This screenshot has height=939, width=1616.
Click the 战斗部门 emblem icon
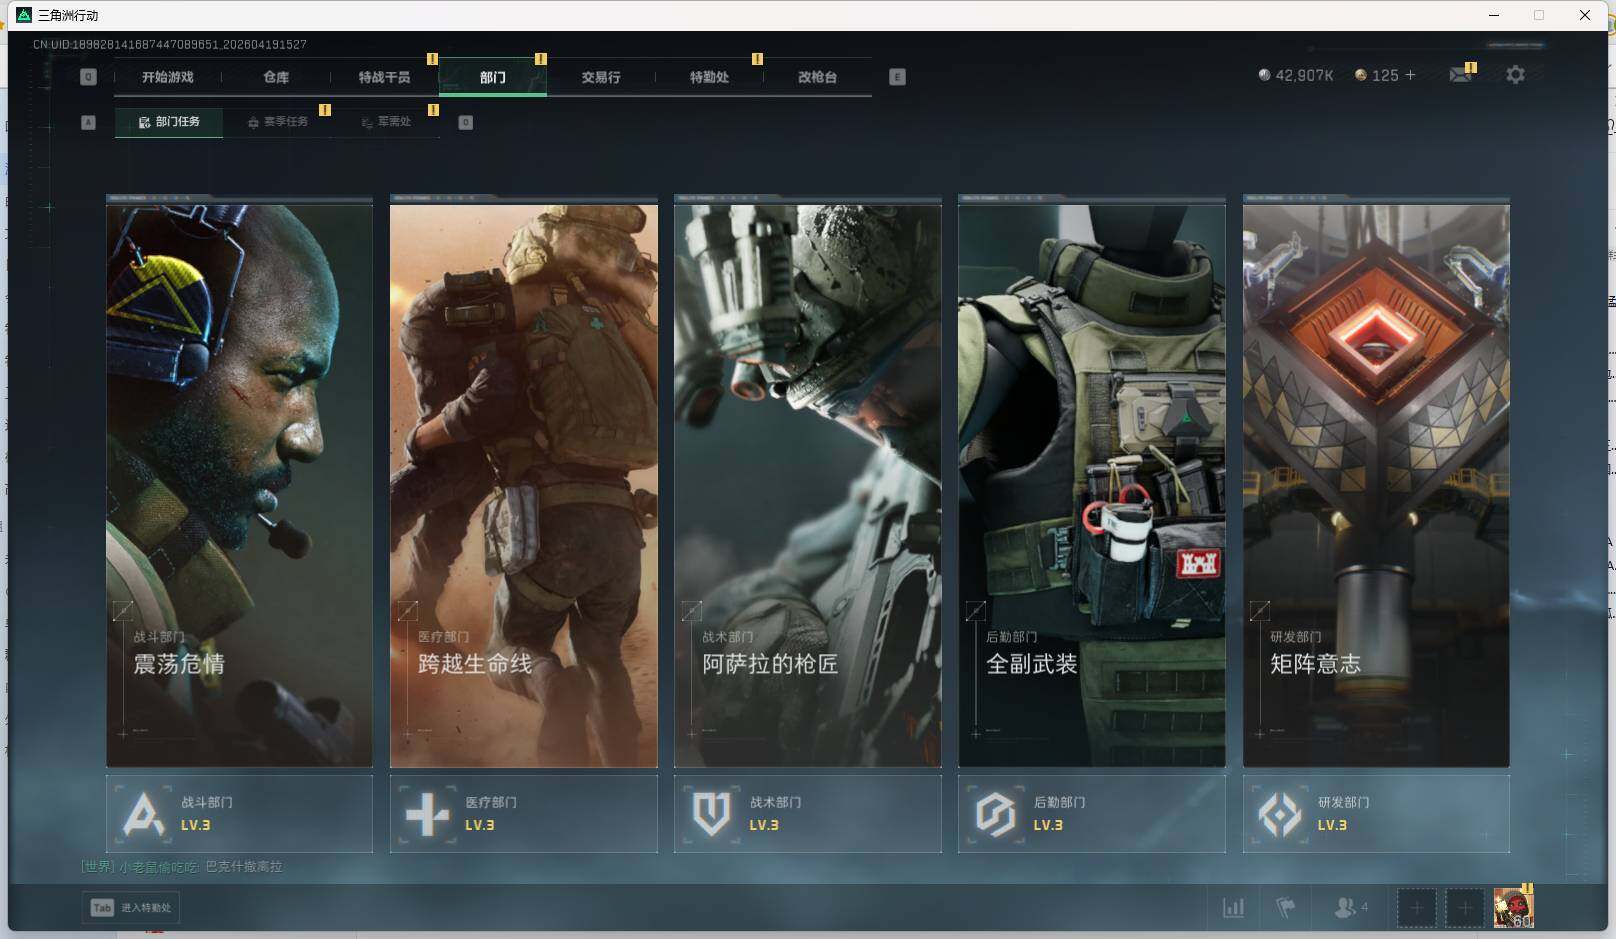click(x=142, y=814)
